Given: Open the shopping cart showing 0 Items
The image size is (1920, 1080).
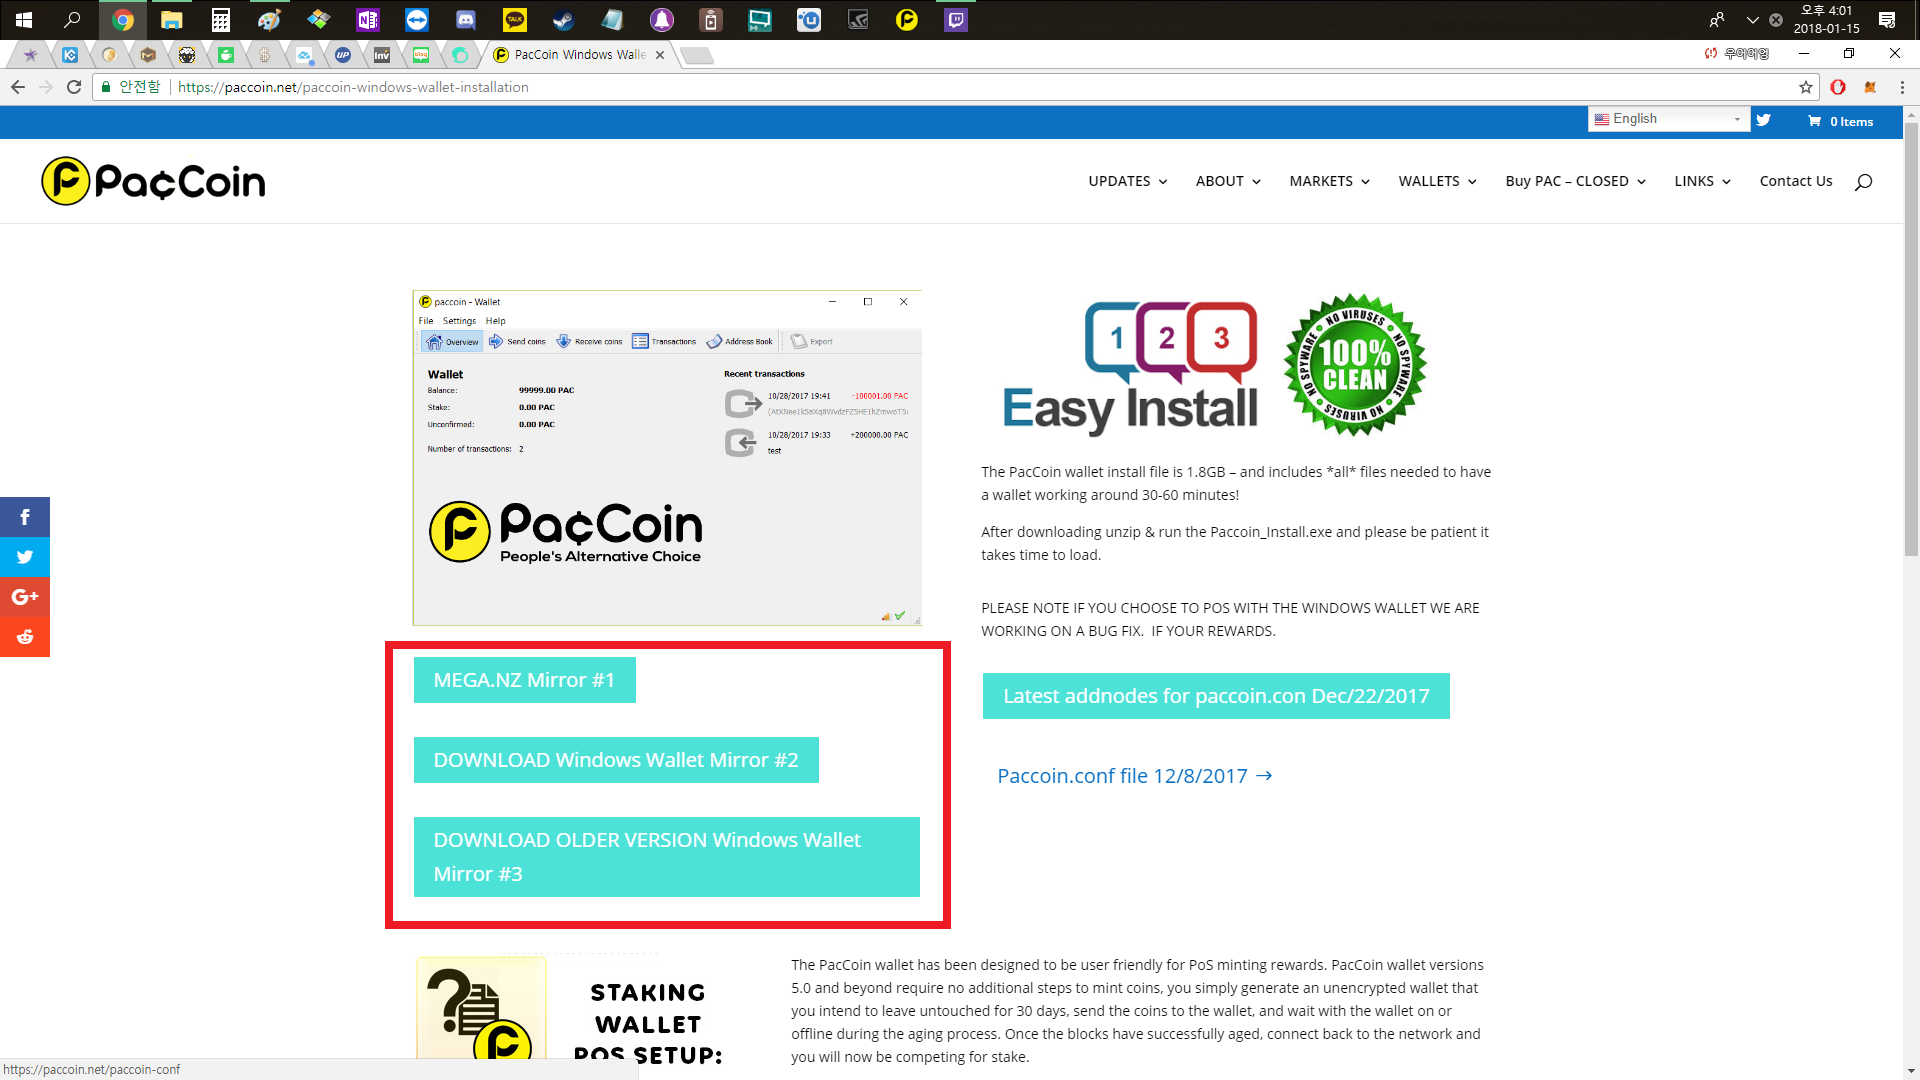Looking at the screenshot, I should point(1840,121).
